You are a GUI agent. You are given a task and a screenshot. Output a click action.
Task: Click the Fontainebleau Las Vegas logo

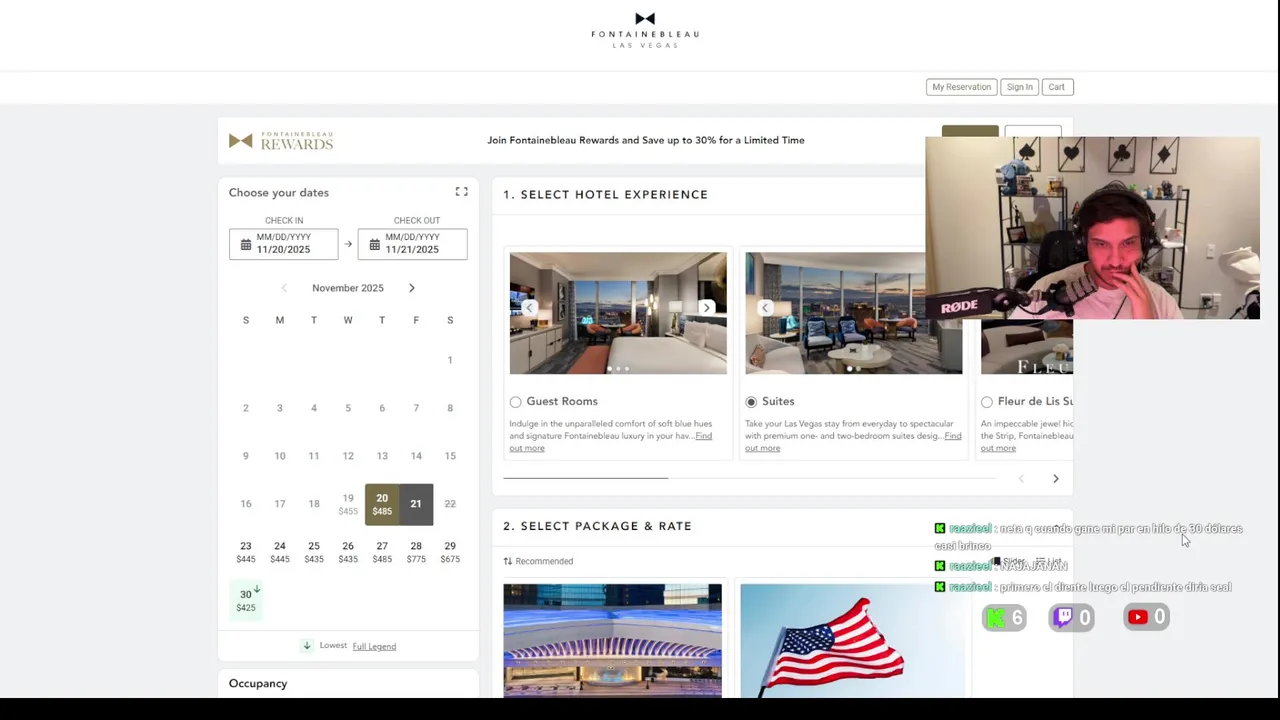[645, 30]
